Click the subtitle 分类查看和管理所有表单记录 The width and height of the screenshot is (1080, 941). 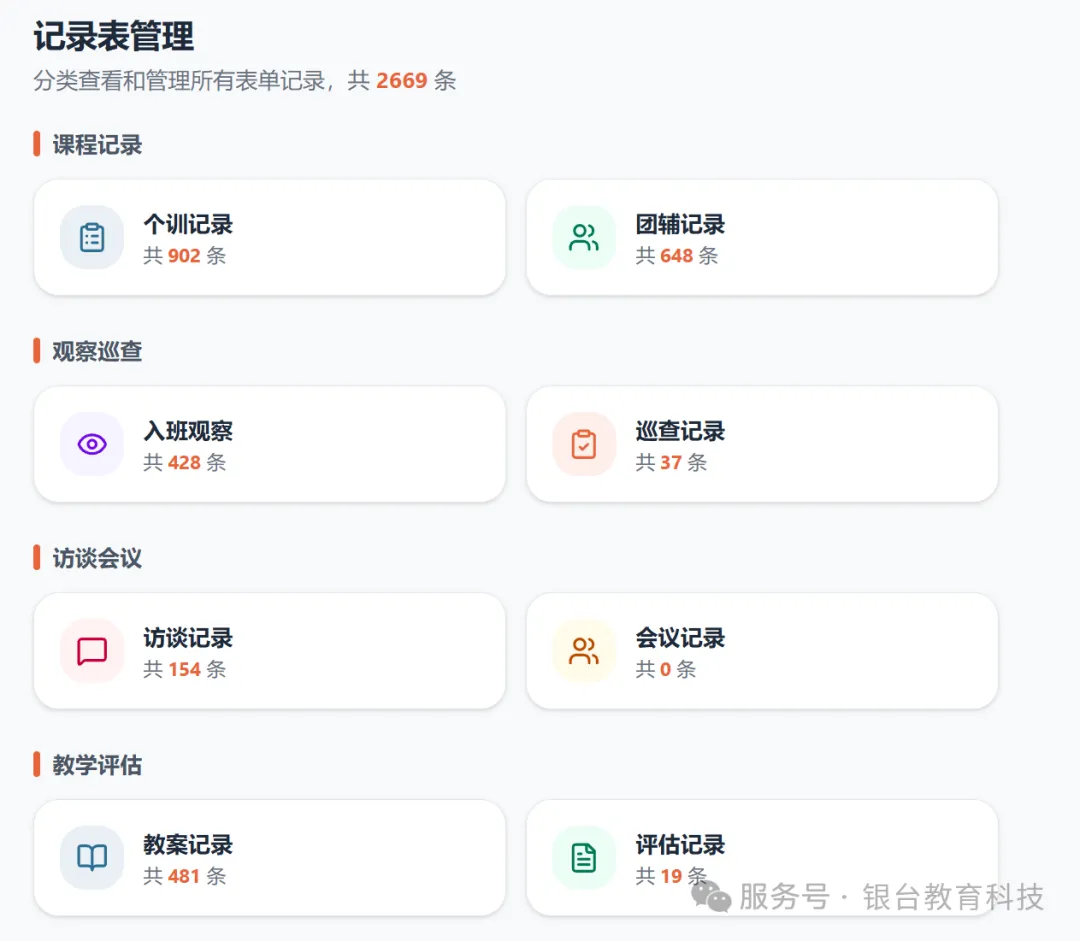[179, 81]
